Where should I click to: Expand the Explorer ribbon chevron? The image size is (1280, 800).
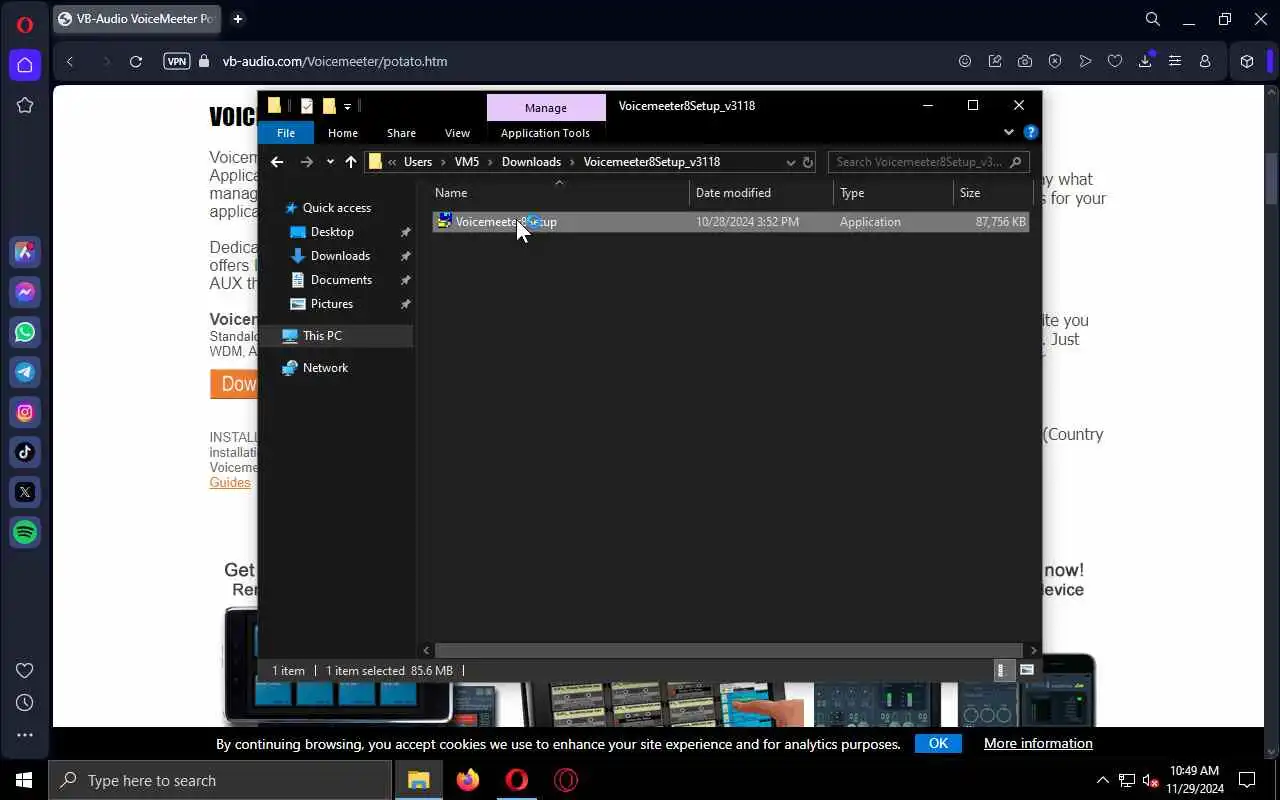1008,132
